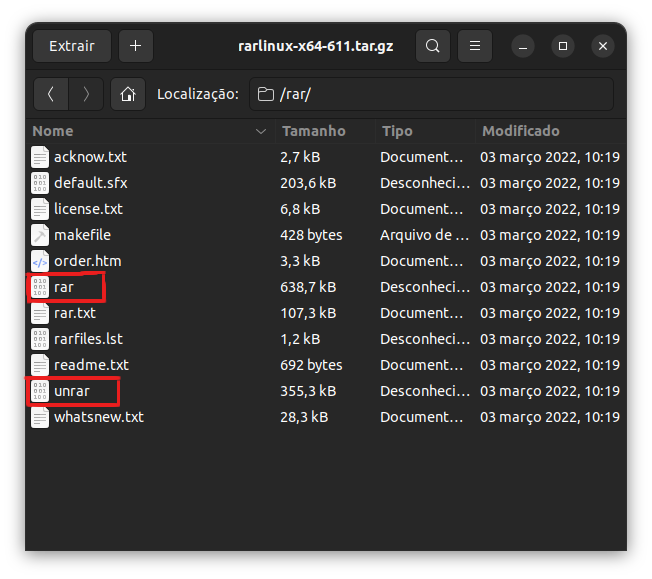Click the makefile name

[82, 235]
